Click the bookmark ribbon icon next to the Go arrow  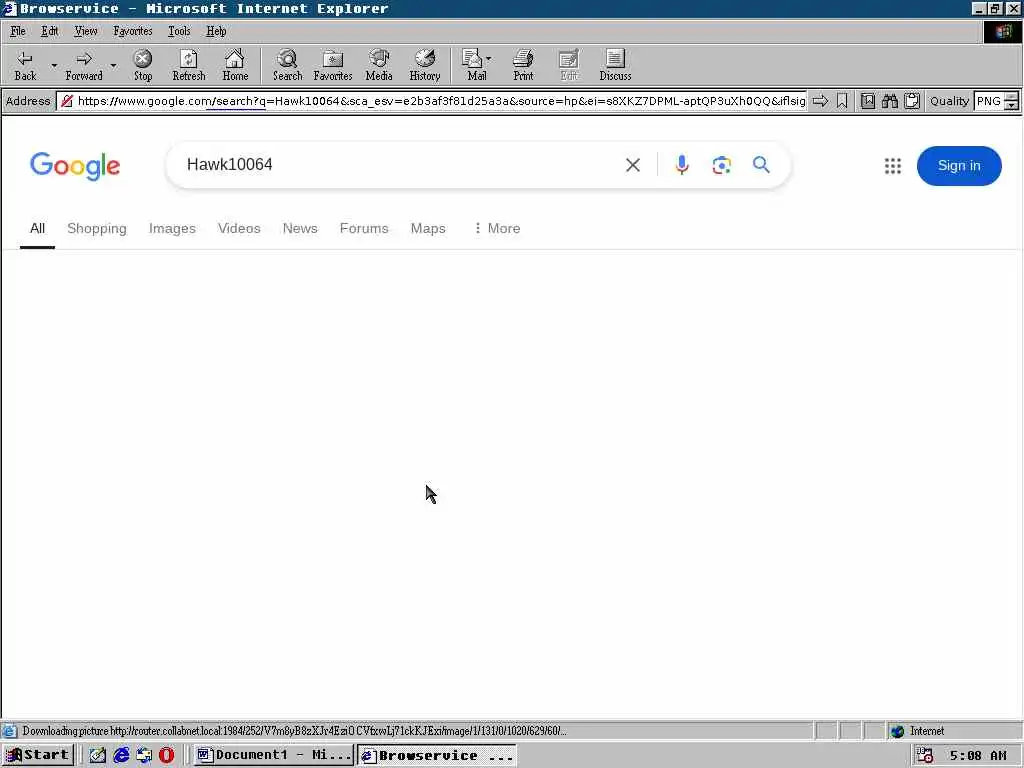[842, 101]
